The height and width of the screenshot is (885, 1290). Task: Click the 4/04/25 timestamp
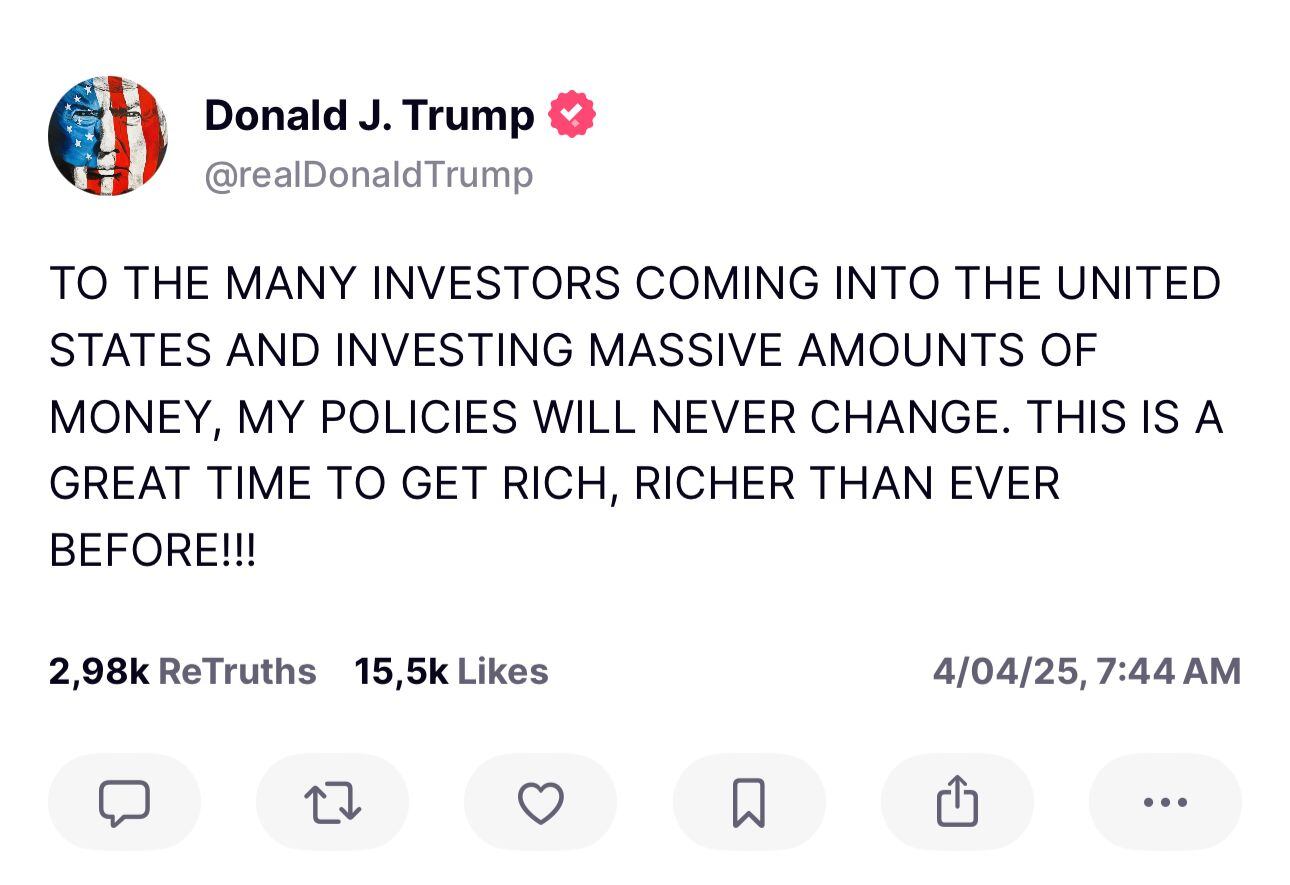(1087, 671)
